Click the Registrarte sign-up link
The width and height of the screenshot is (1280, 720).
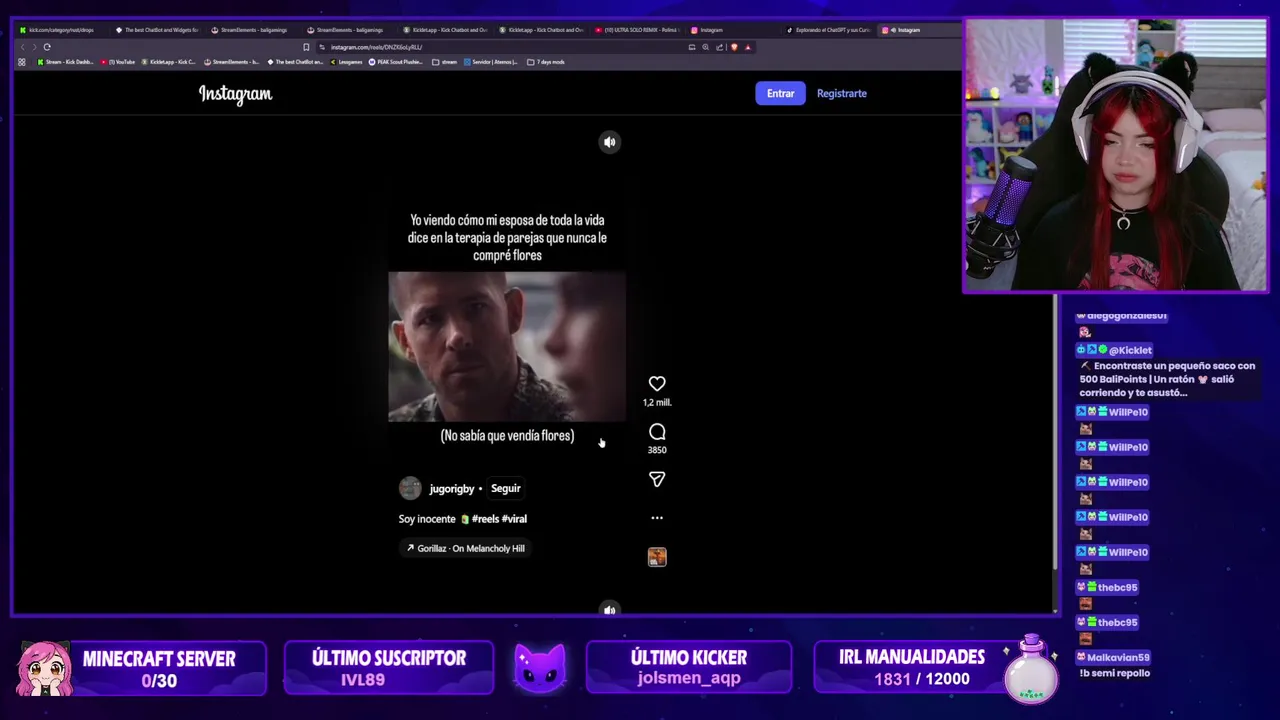[842, 93]
